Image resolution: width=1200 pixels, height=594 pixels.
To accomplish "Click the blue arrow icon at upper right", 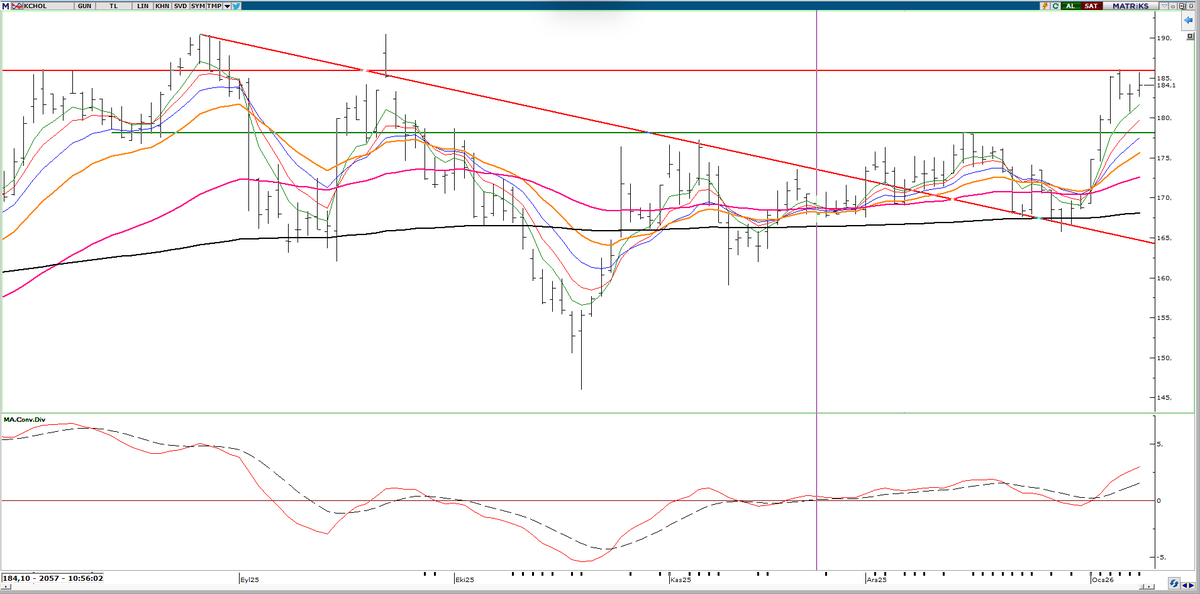I will (x=1188, y=20).
